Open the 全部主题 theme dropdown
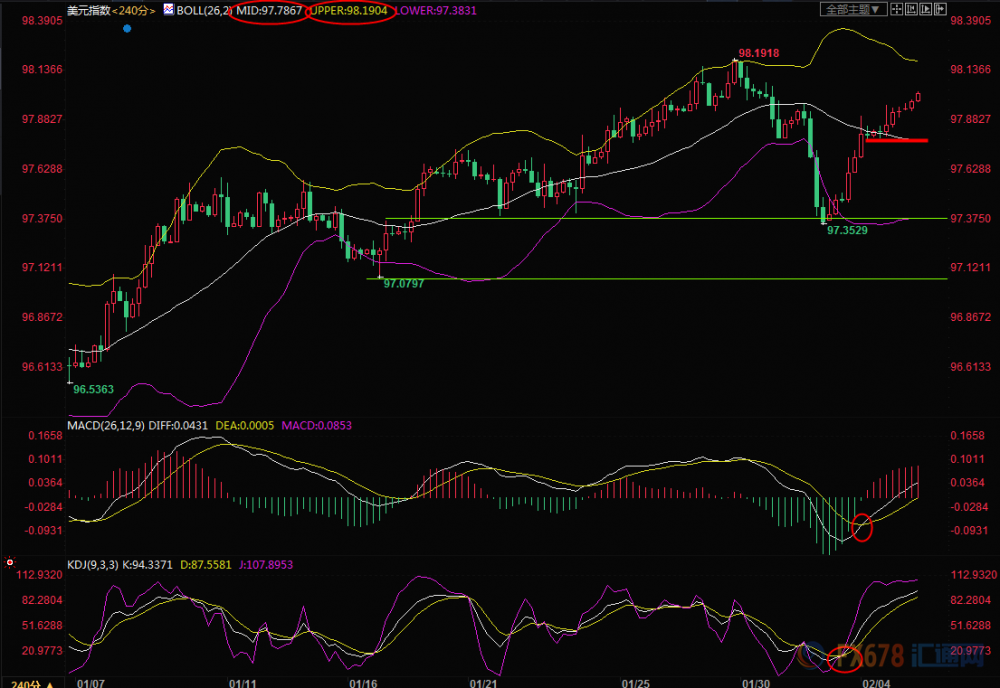The width and height of the screenshot is (1000, 688). click(x=854, y=9)
